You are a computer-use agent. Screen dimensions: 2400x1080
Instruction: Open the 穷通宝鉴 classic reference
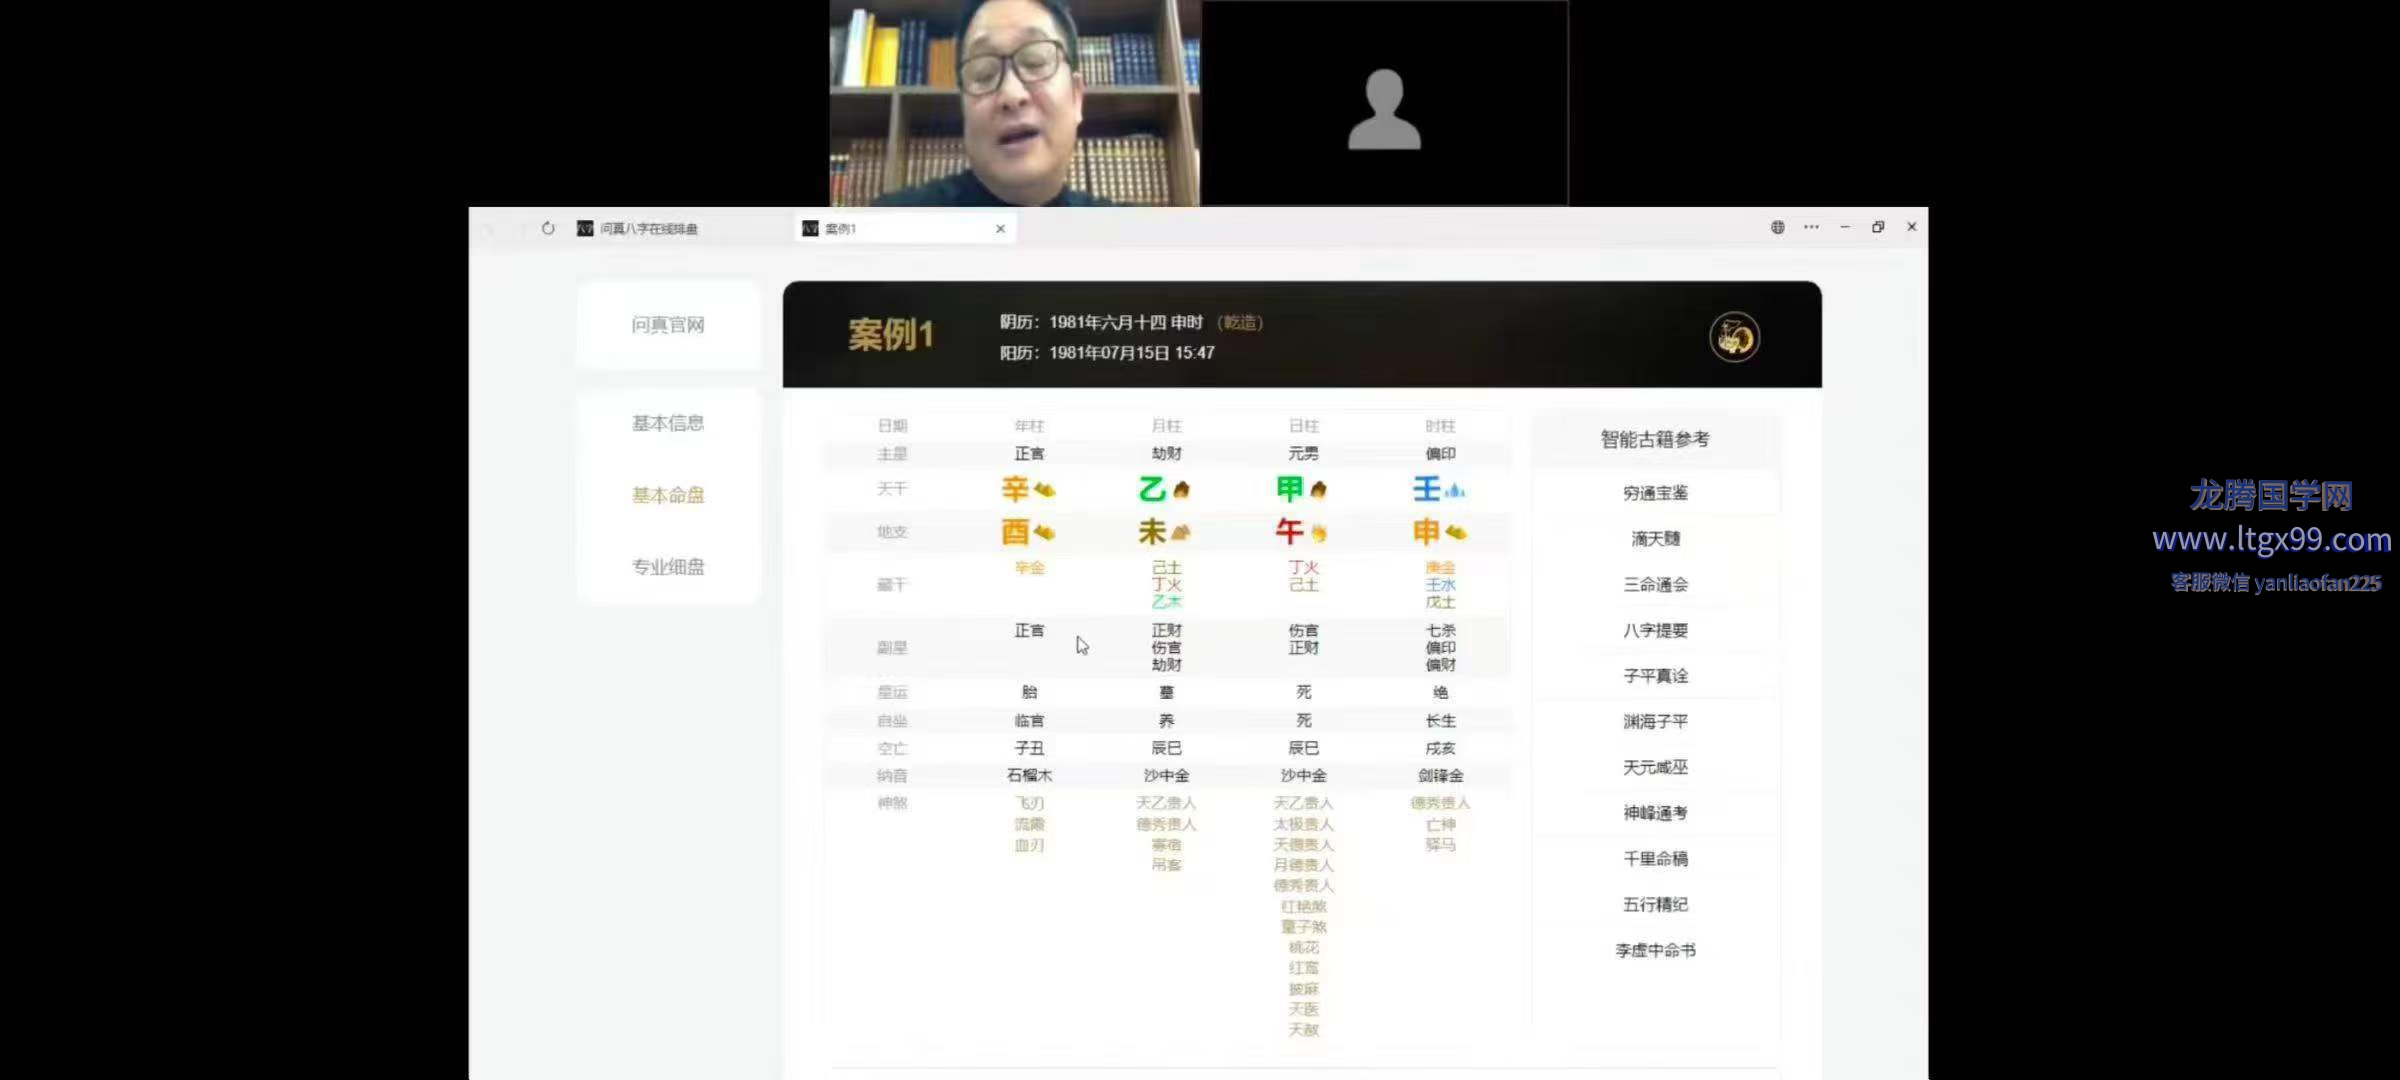(x=1655, y=493)
